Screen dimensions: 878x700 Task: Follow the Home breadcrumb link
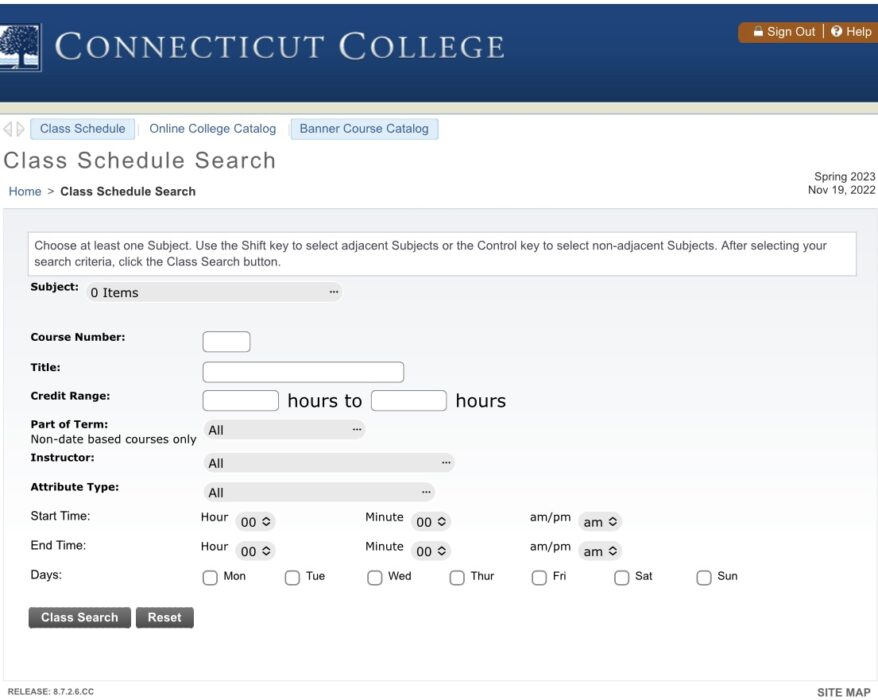pyautogui.click(x=25, y=192)
